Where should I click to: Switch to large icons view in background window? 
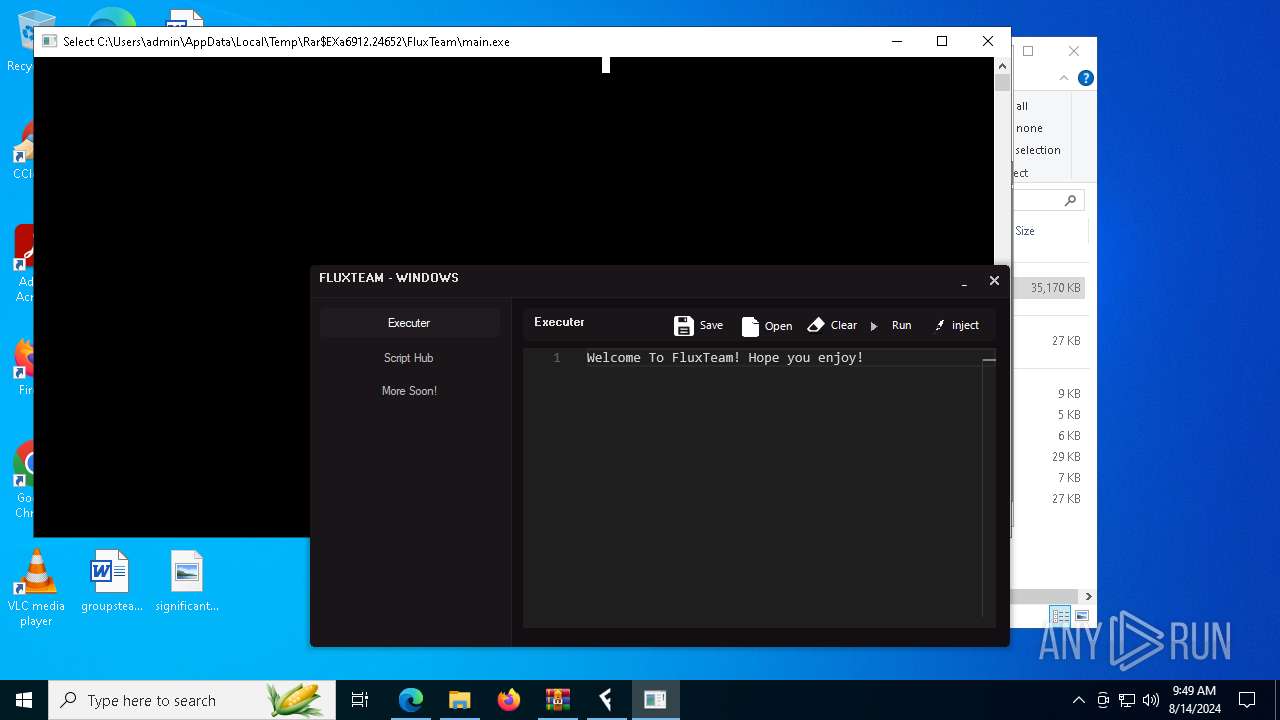click(1081, 616)
